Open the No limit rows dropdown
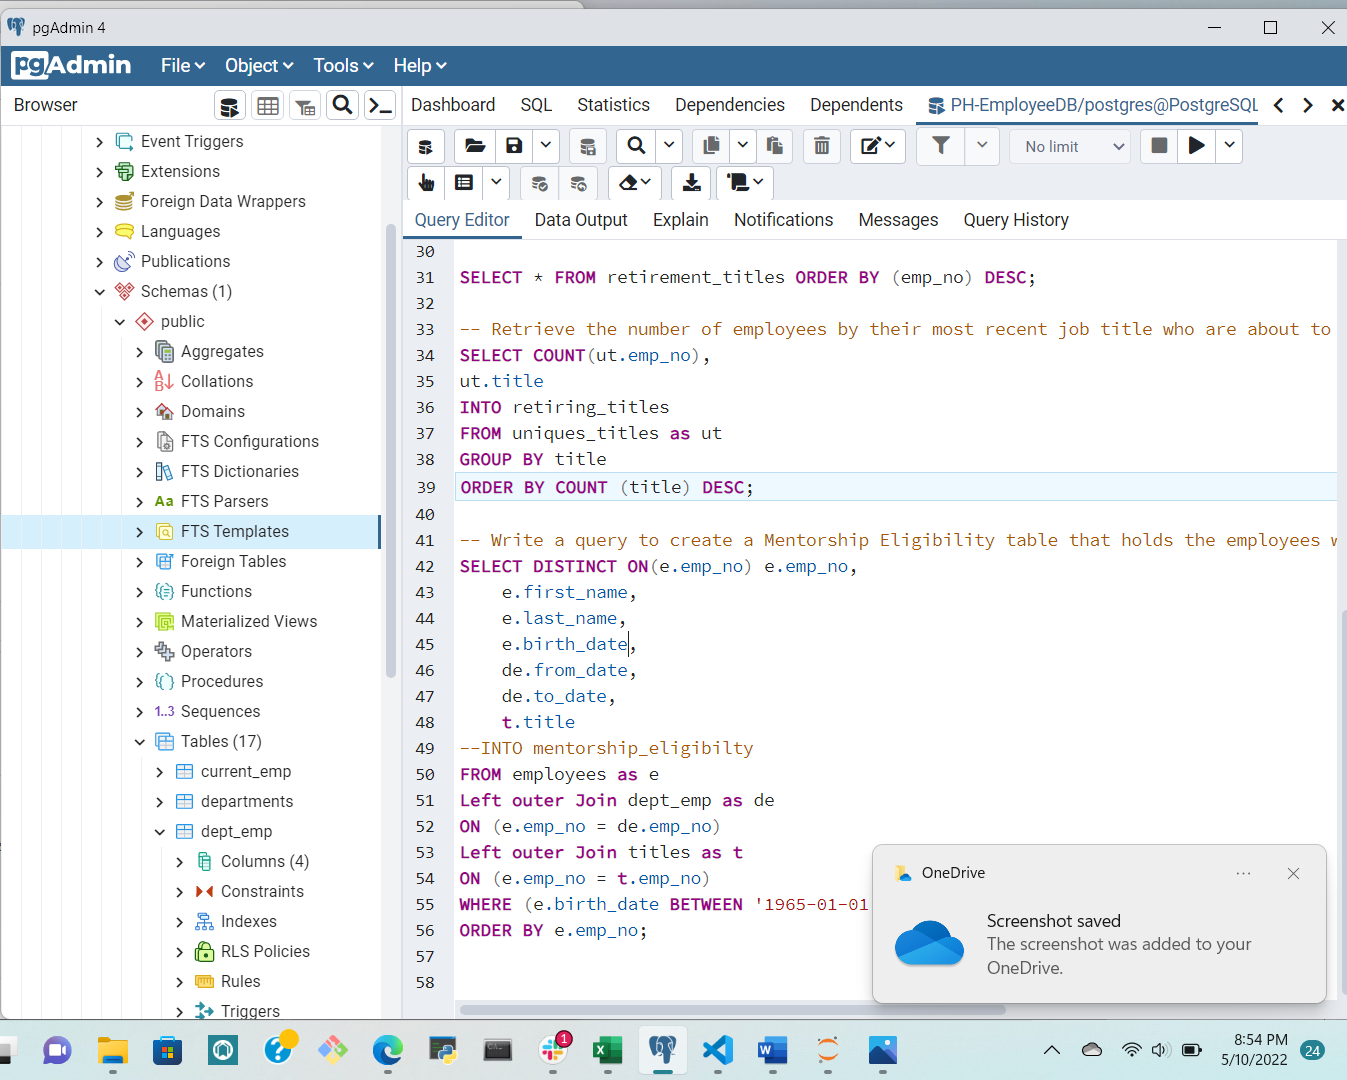 tap(1069, 146)
